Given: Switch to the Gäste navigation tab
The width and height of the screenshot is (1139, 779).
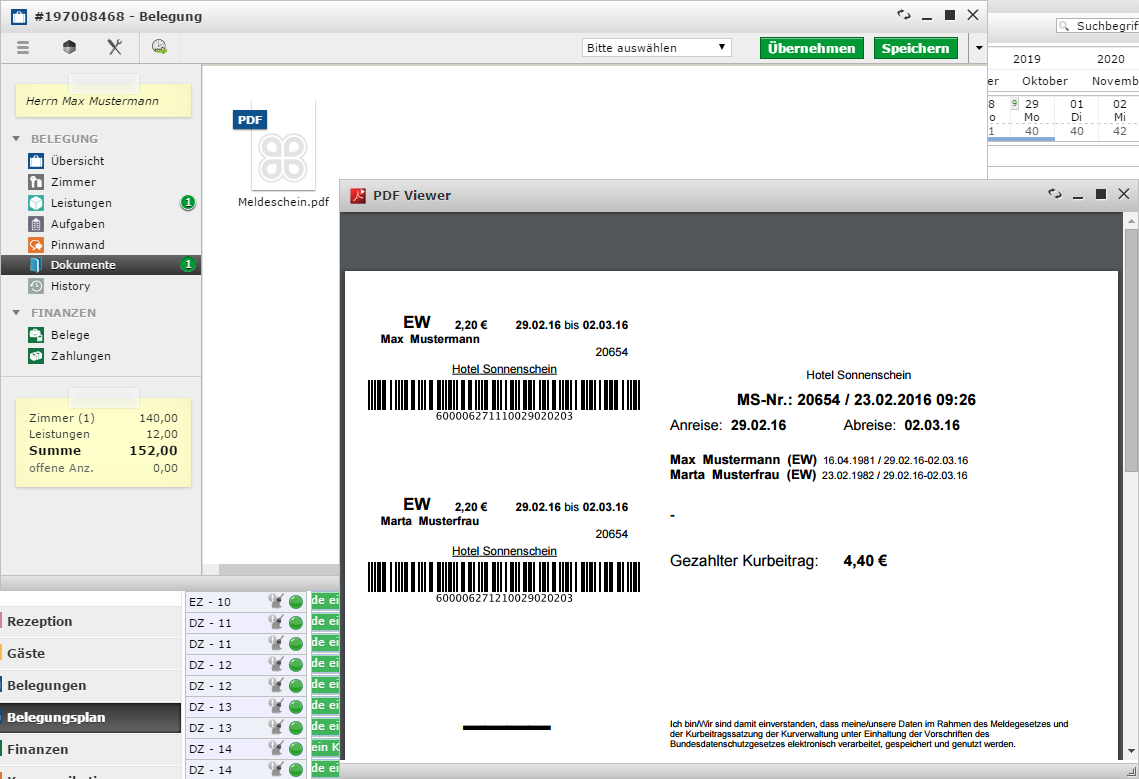Looking at the screenshot, I should tap(91, 653).
